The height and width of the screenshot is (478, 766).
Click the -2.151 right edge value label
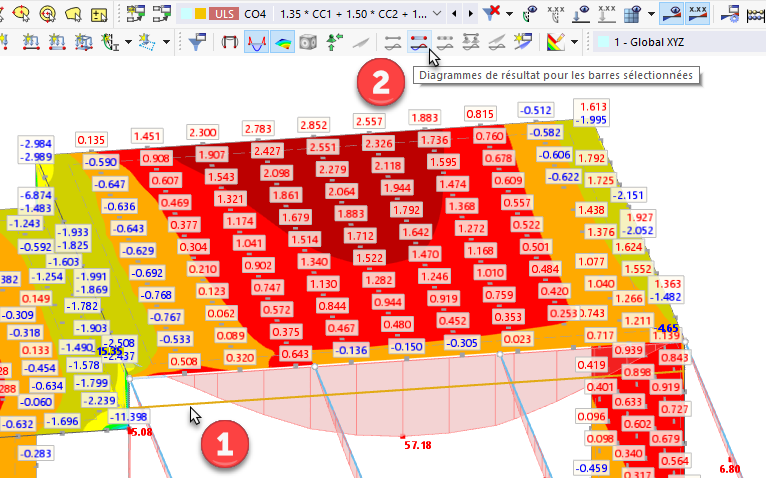click(x=628, y=195)
